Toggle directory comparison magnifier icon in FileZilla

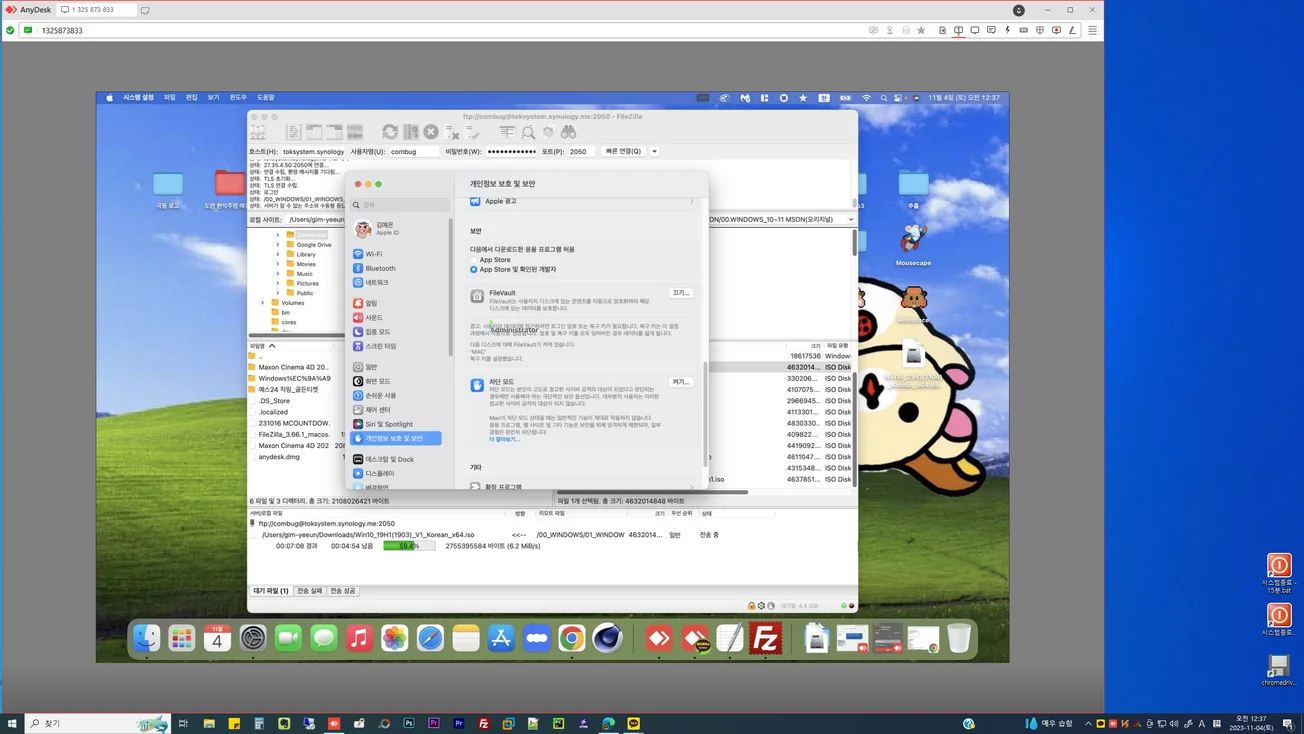528,132
